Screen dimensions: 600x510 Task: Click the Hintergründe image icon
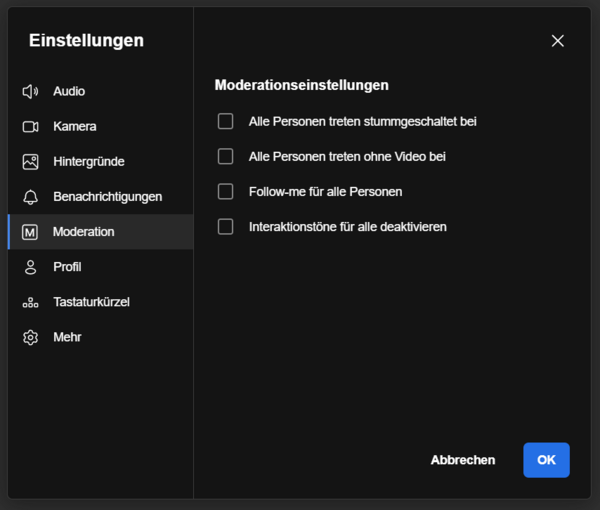coord(30,162)
